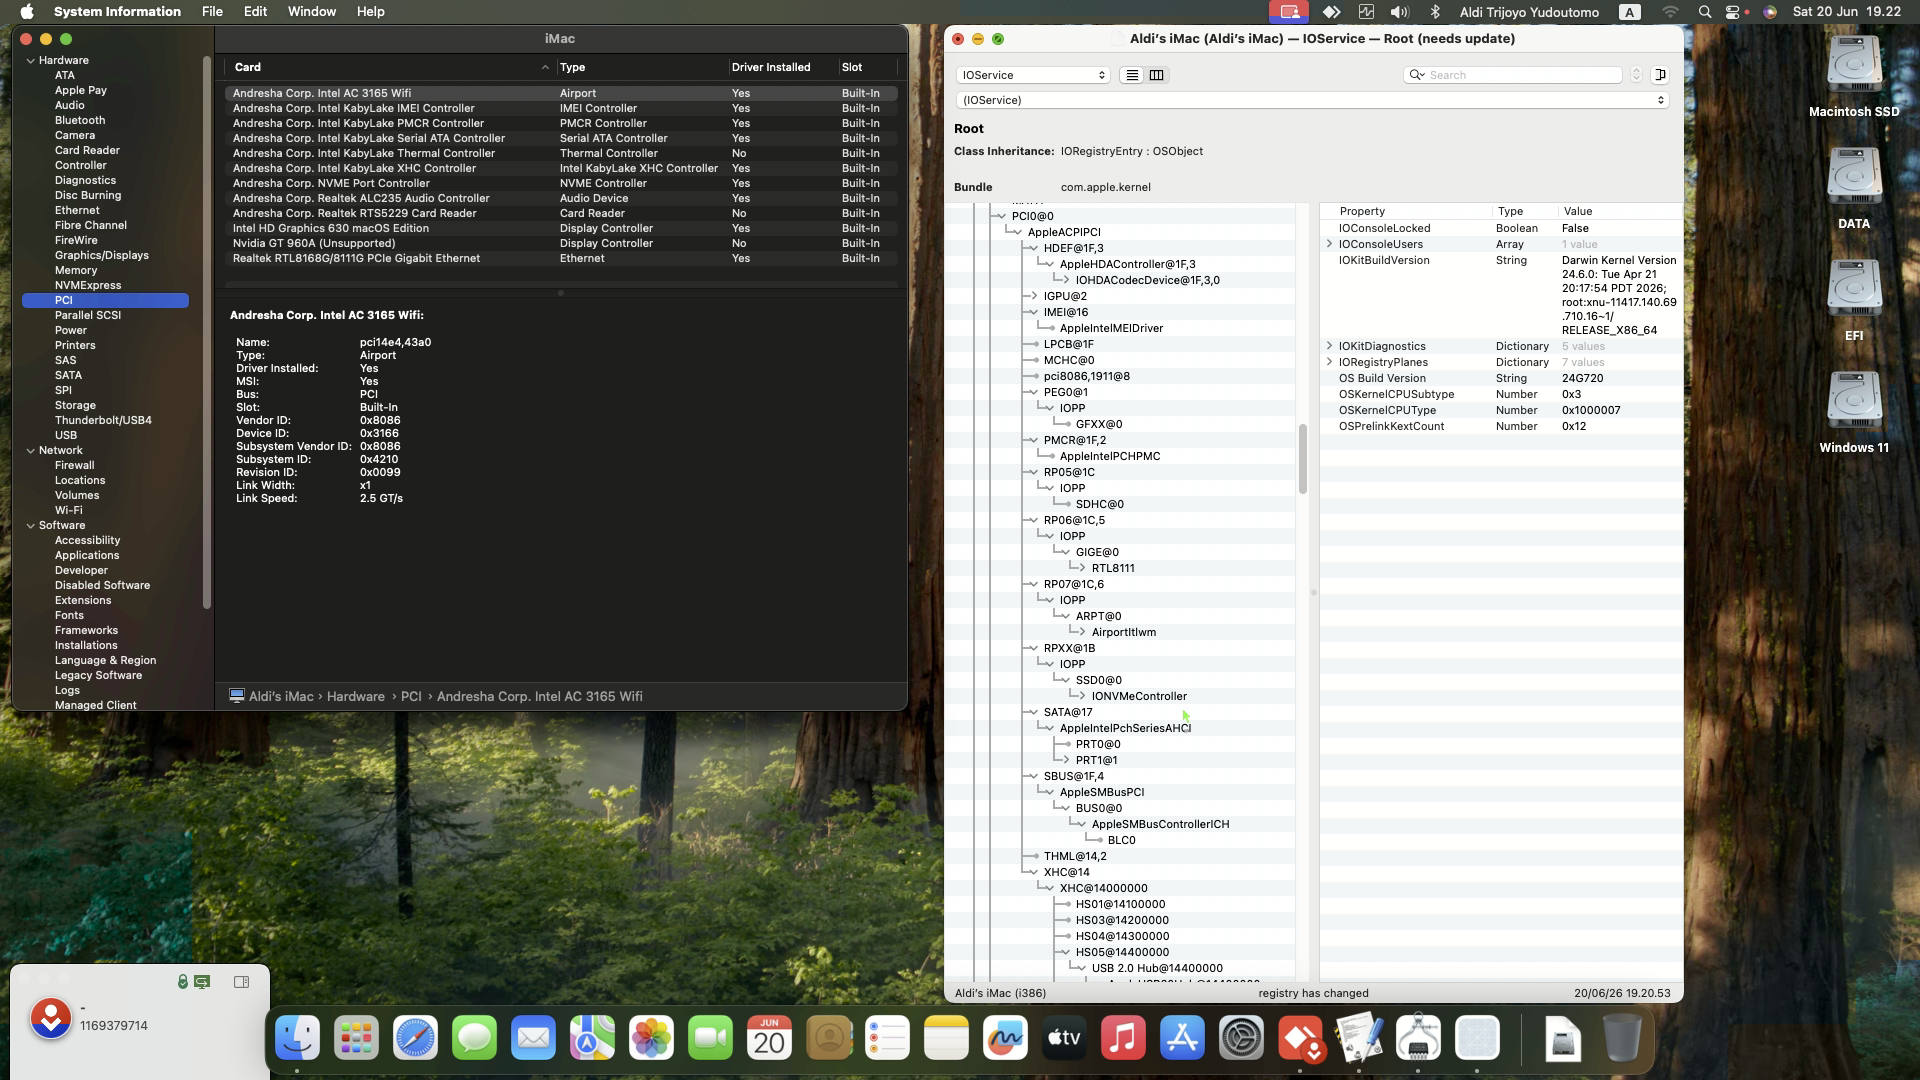The height and width of the screenshot is (1080, 1920).
Task: Click the AnyDesk sidebar toggle icon
Action: click(x=241, y=982)
